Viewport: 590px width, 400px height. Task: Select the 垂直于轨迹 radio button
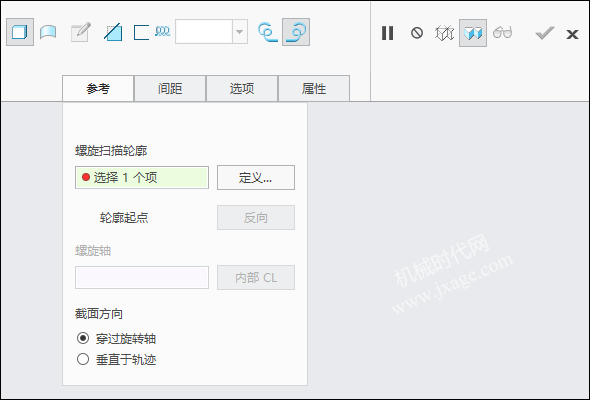83,359
